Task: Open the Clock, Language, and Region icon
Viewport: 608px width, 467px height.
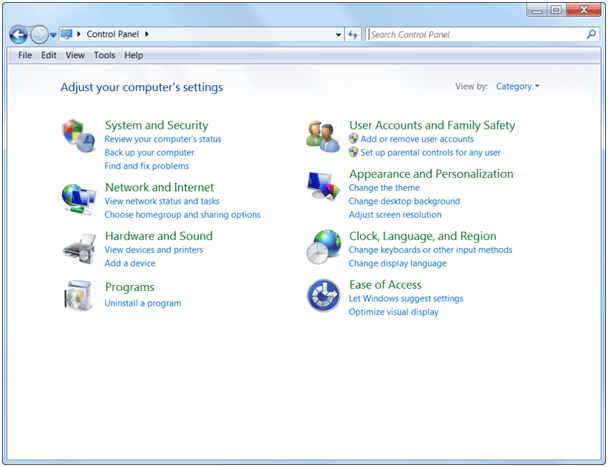Action: click(x=324, y=247)
